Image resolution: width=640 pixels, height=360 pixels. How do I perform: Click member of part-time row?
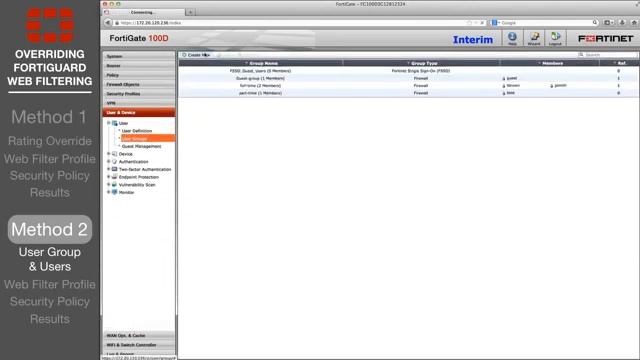508,93
